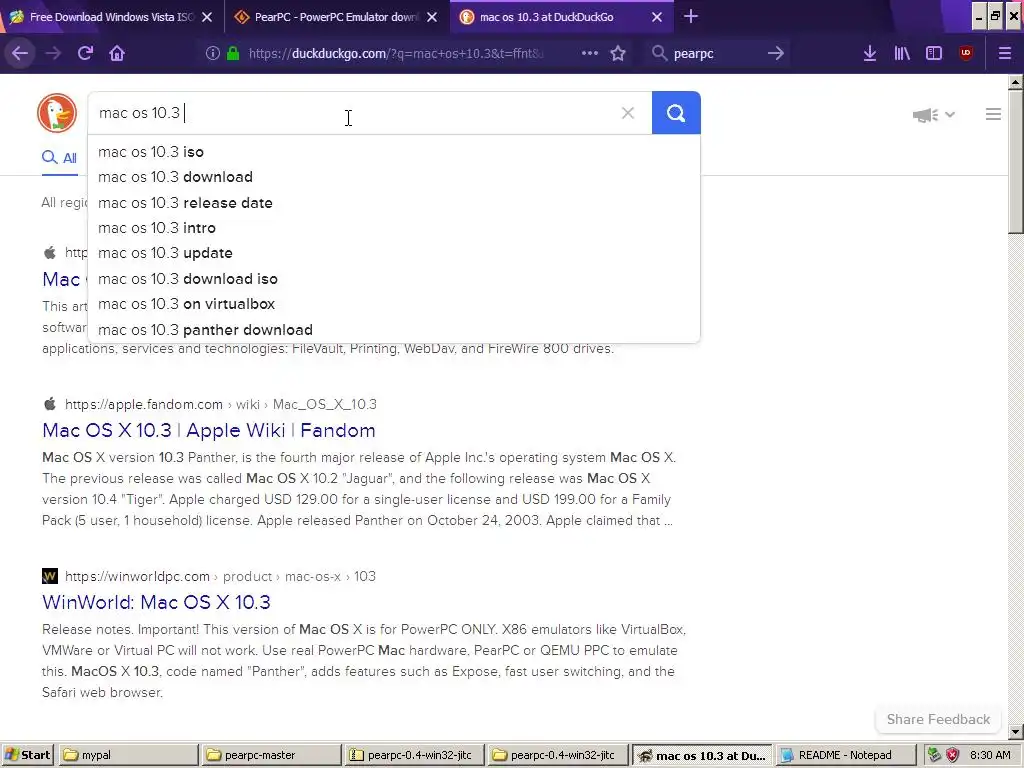Viewport: 1024px width, 768px height.
Task: Click the green padlock security icon
Action: pyautogui.click(x=232, y=54)
